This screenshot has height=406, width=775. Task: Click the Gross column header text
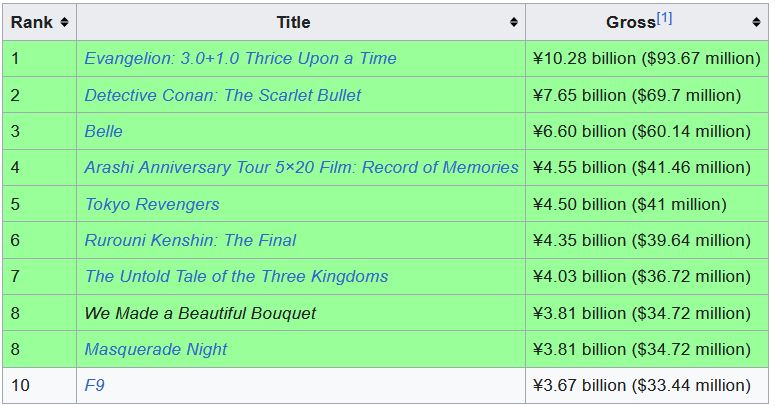click(631, 23)
